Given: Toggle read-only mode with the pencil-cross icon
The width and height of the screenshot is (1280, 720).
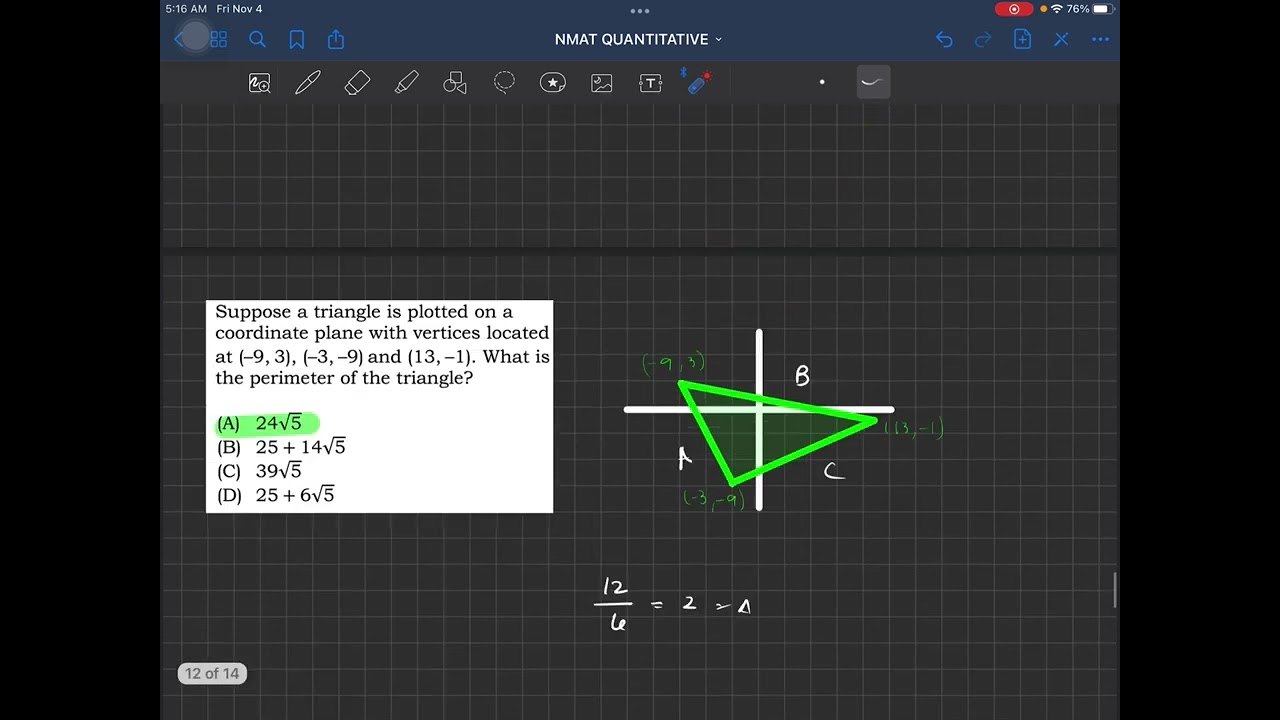Looking at the screenshot, I should point(1061,40).
